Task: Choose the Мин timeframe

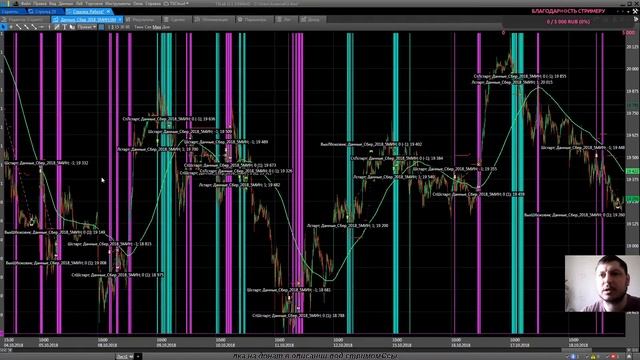Action: click(156, 27)
